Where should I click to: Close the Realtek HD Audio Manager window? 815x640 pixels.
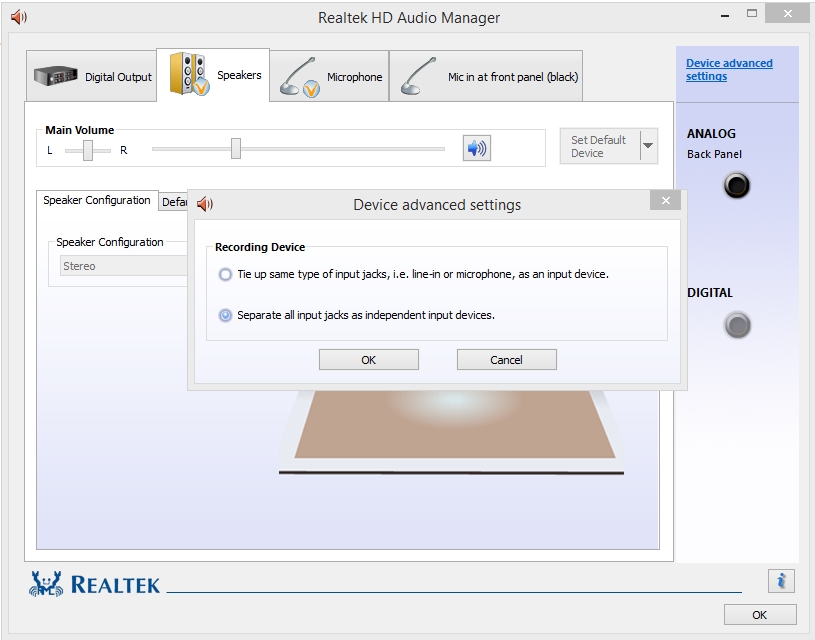(787, 14)
